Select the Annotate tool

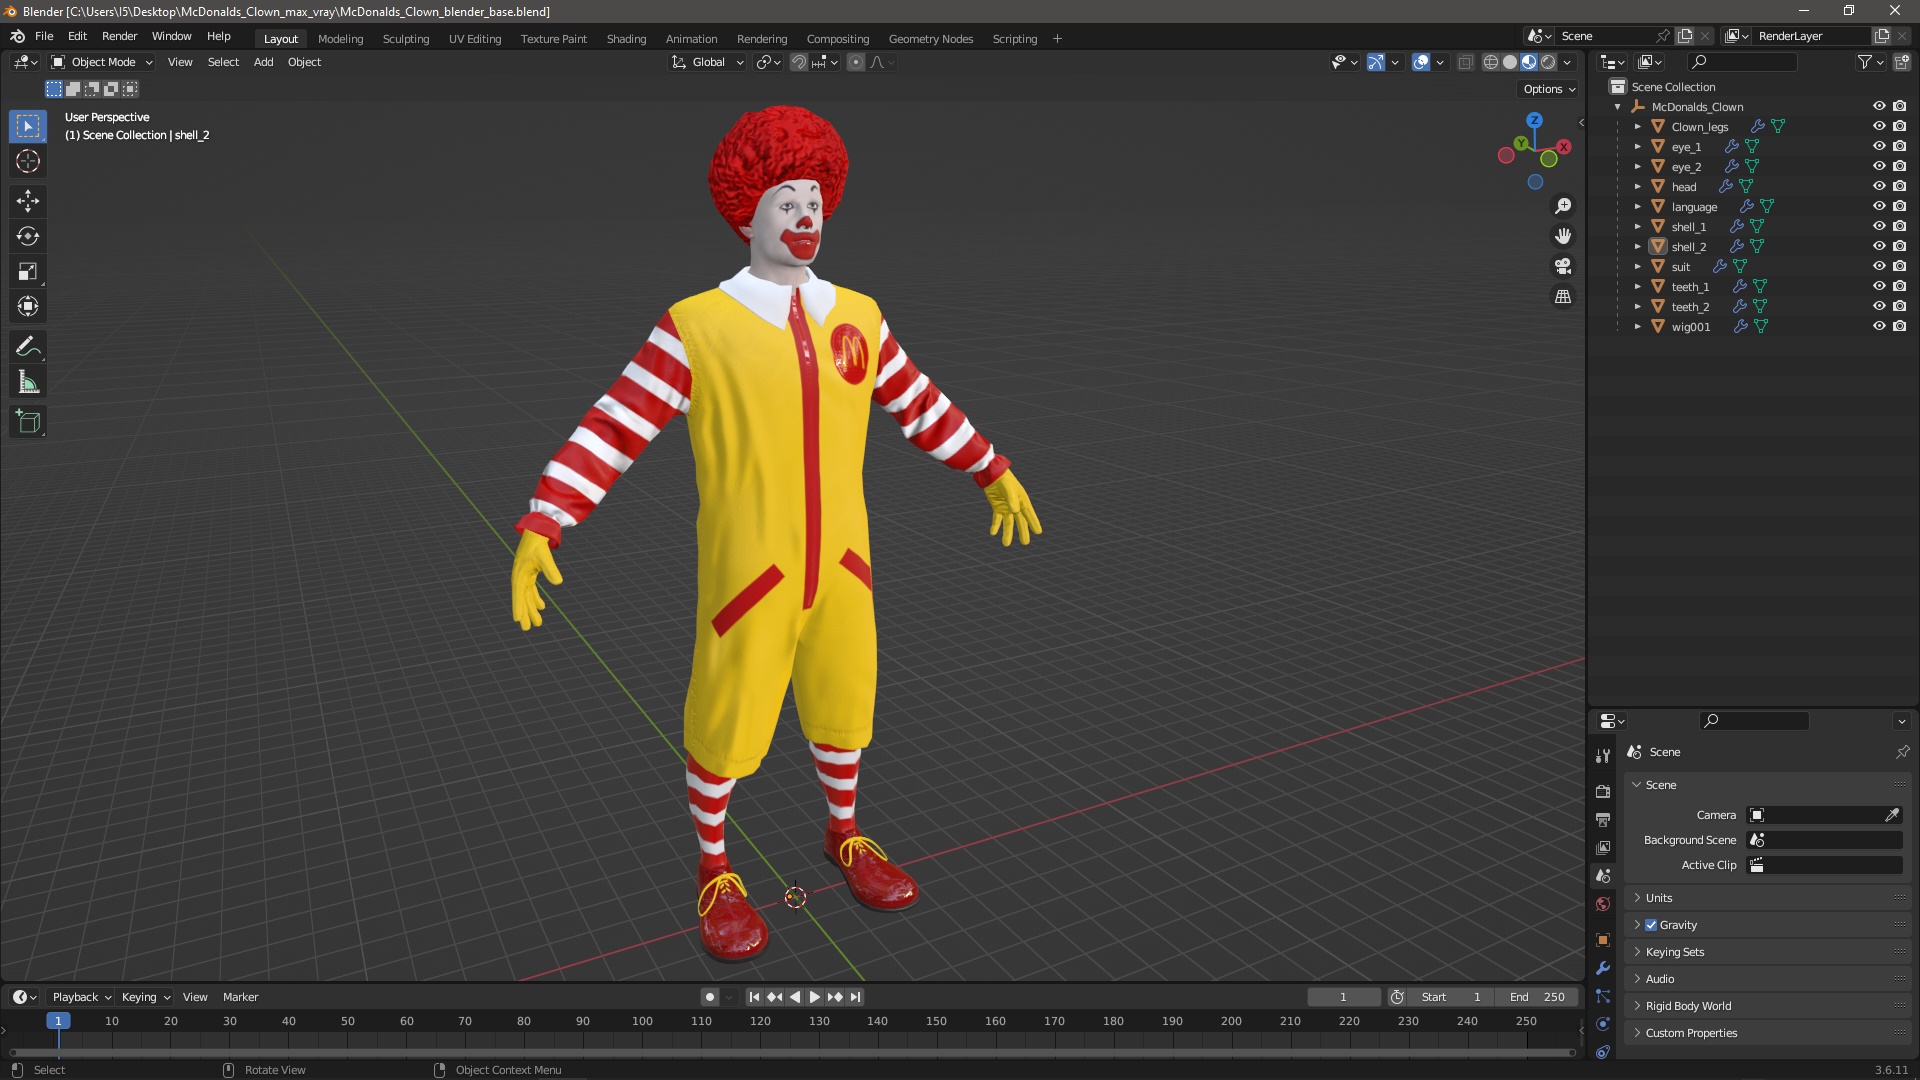pos(28,347)
